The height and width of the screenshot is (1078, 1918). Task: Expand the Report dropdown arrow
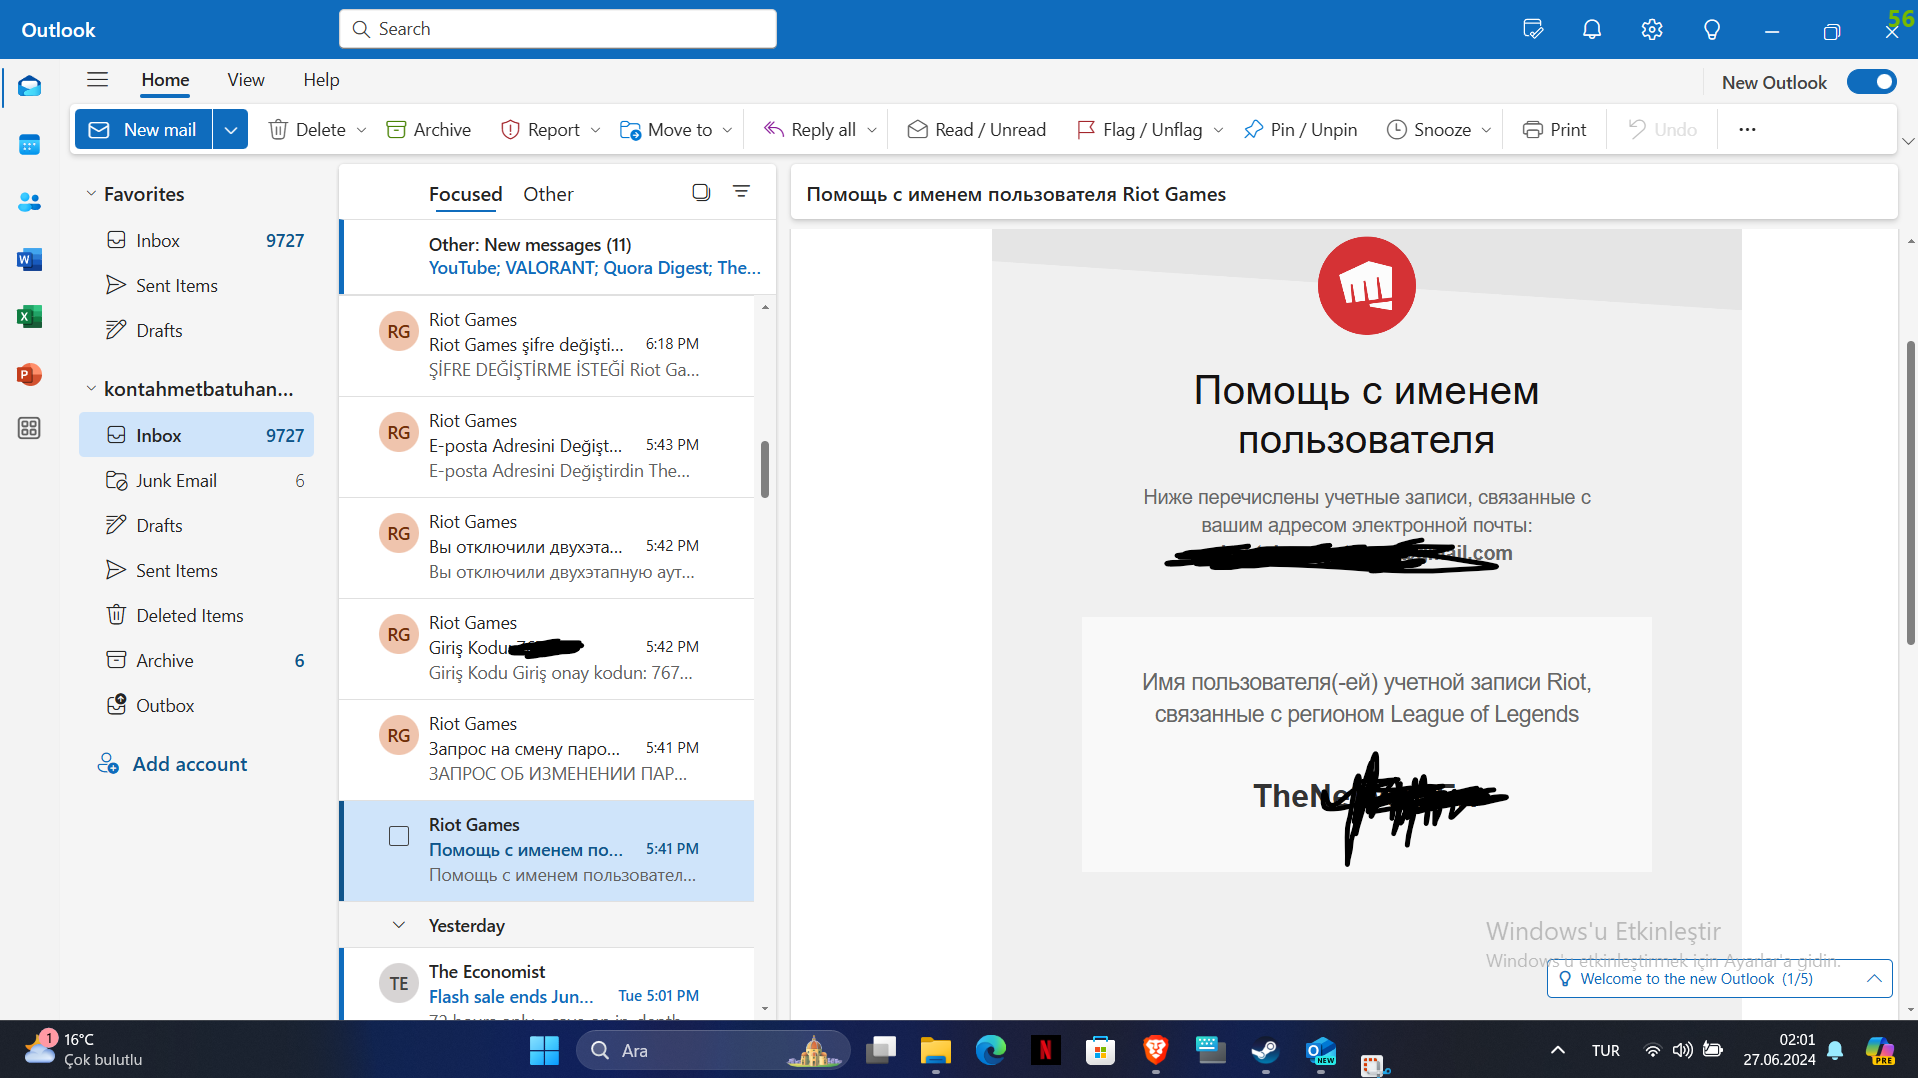[595, 130]
